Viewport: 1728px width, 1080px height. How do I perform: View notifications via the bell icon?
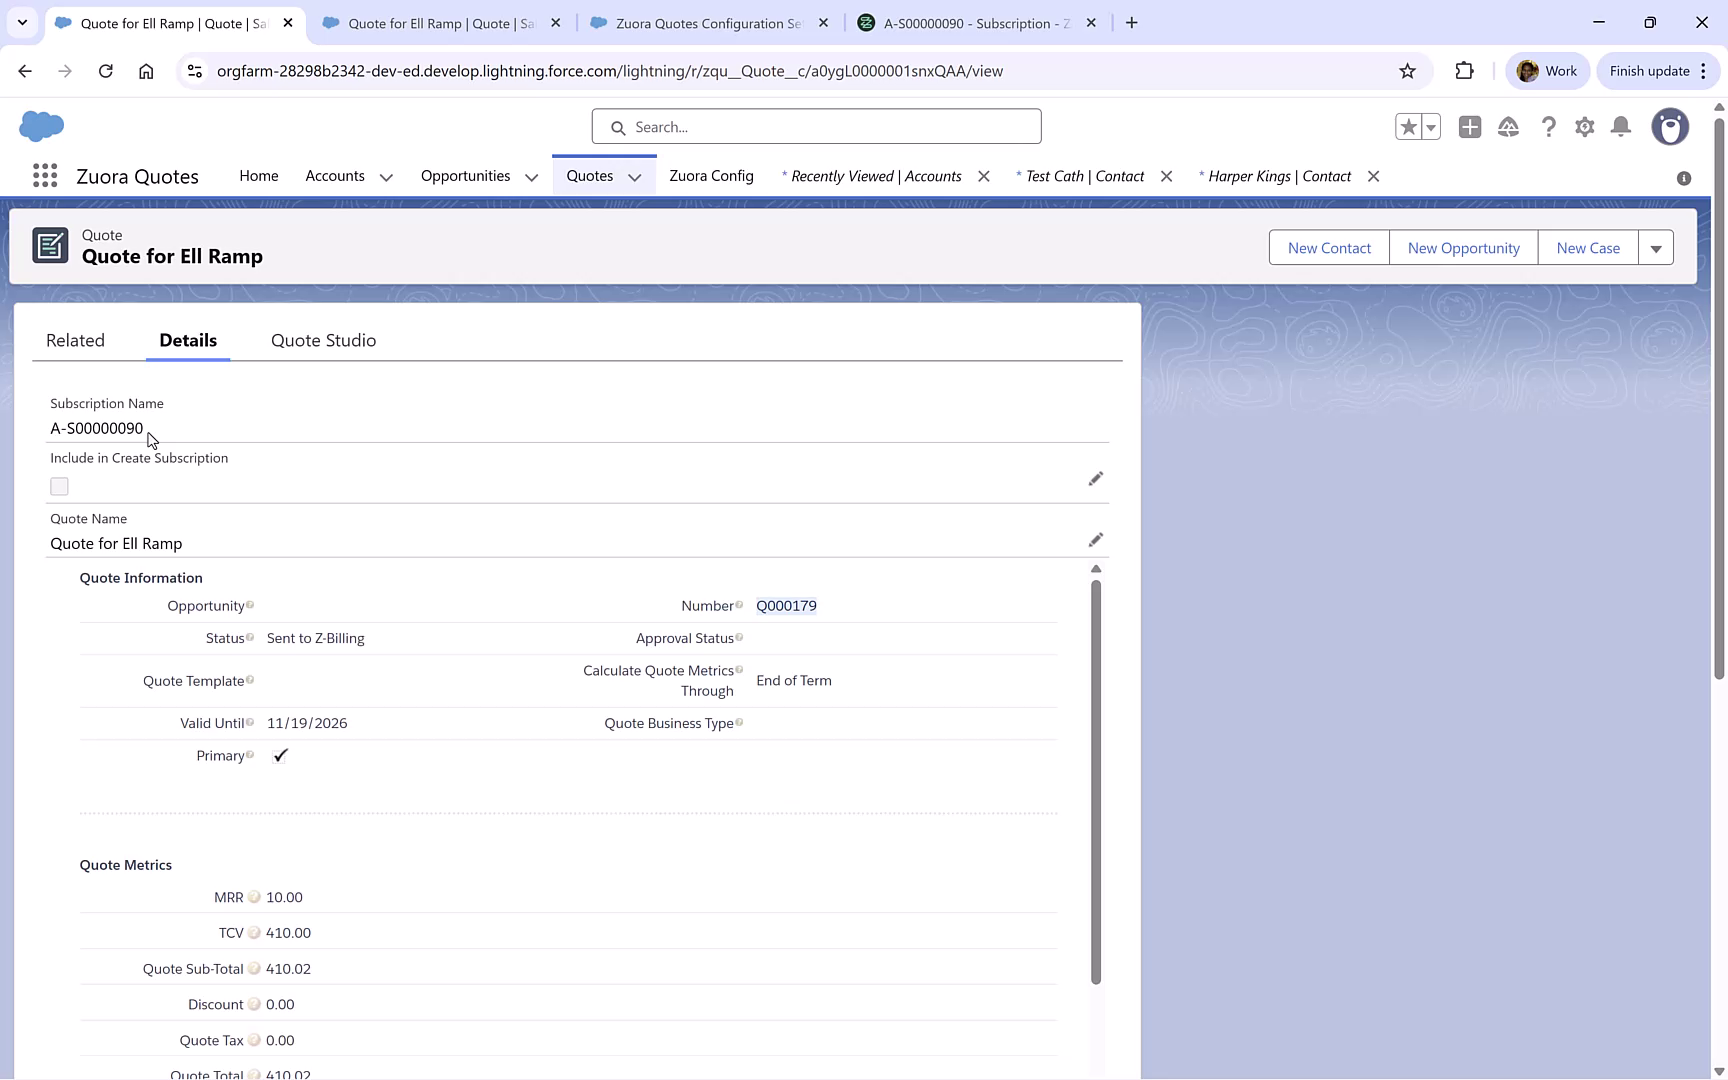(x=1621, y=127)
